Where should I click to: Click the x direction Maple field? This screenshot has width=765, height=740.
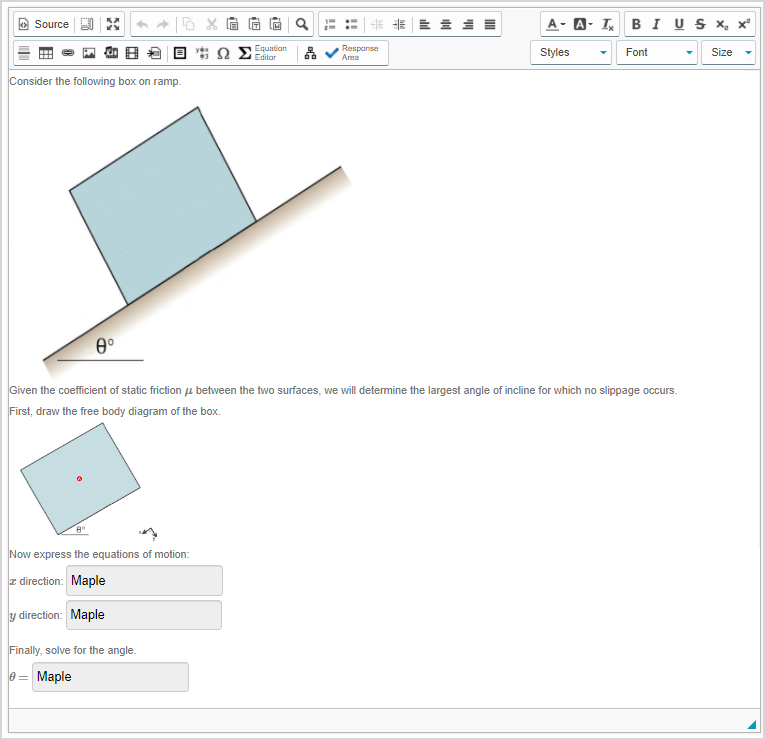[x=144, y=581]
